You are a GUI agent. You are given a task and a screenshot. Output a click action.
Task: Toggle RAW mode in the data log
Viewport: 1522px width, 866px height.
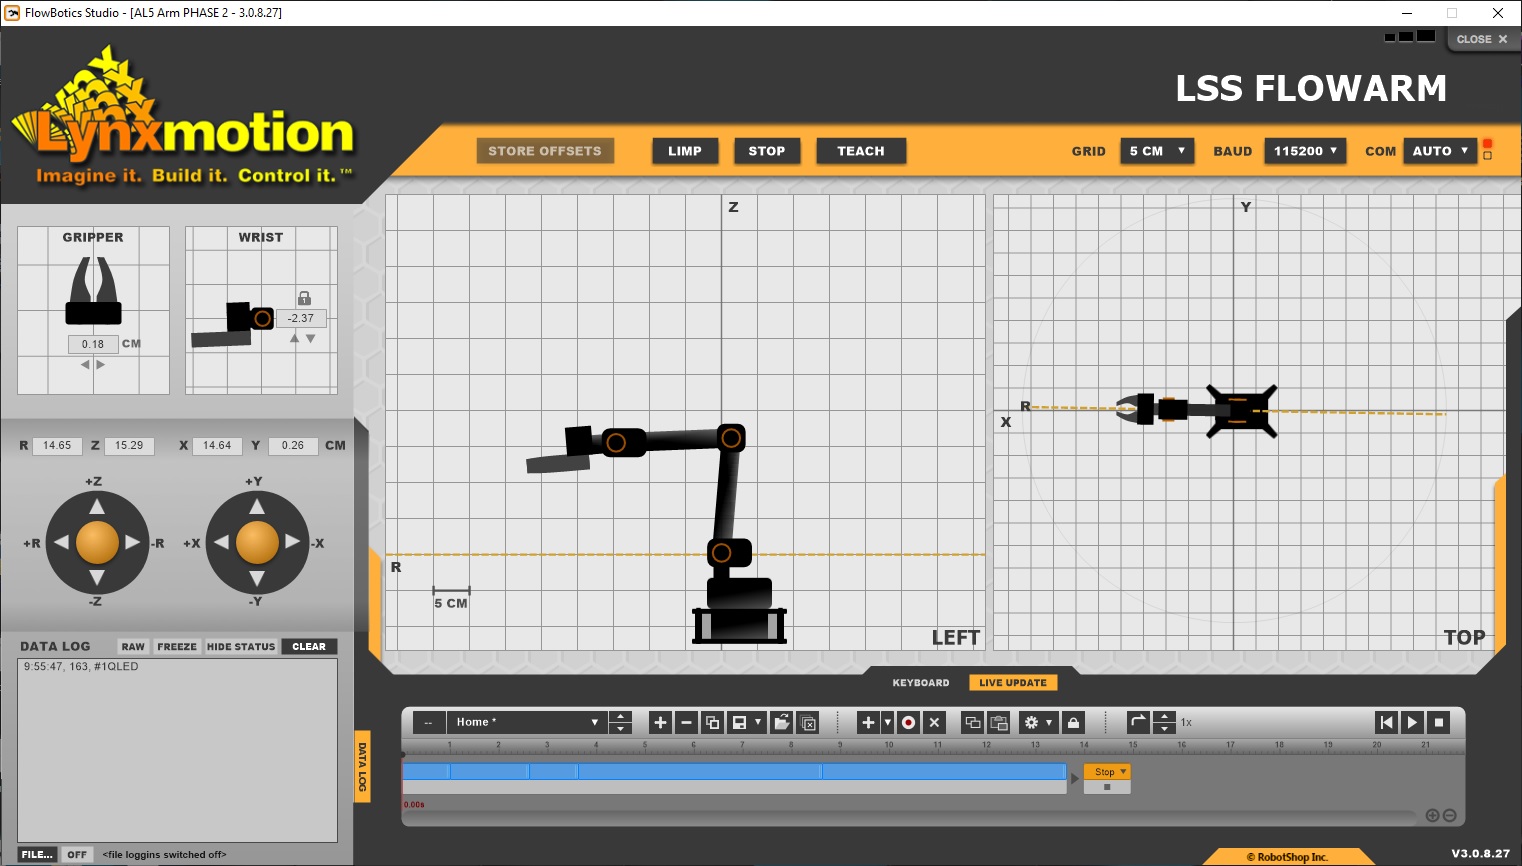pos(133,647)
